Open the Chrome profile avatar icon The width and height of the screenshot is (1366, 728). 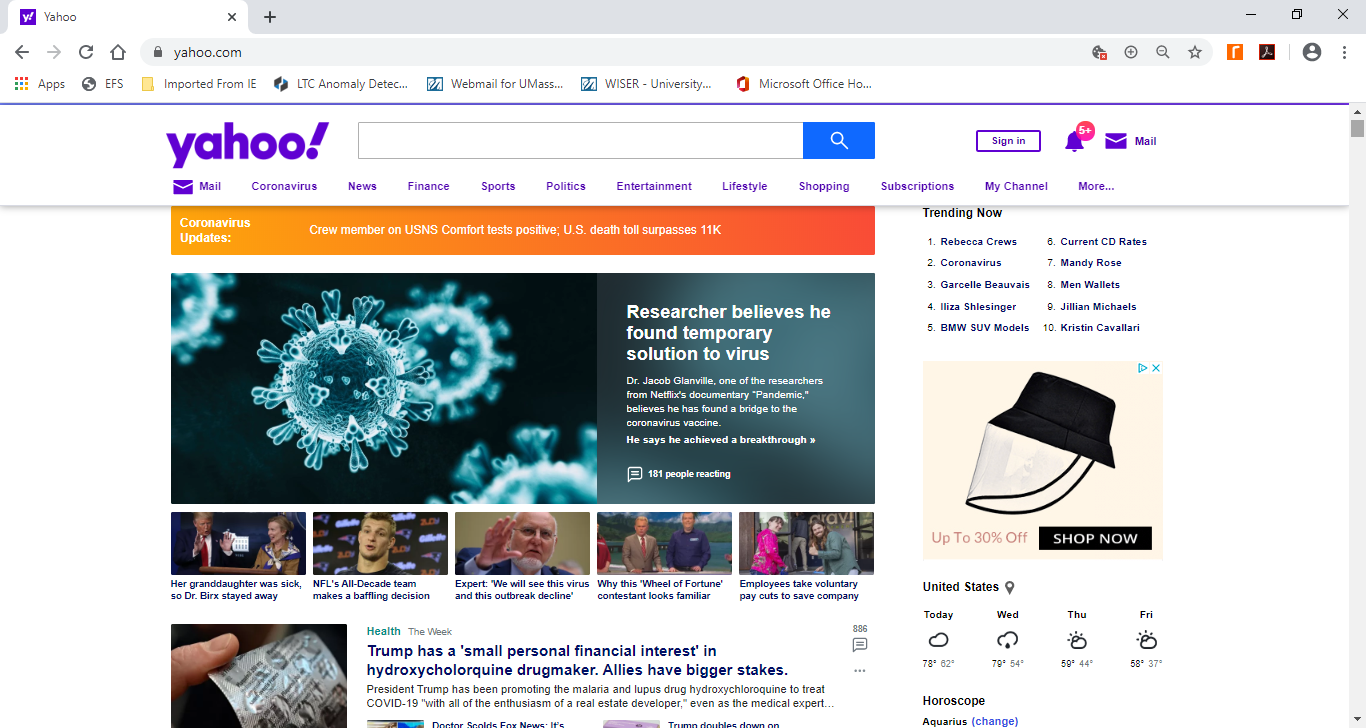pos(1312,52)
